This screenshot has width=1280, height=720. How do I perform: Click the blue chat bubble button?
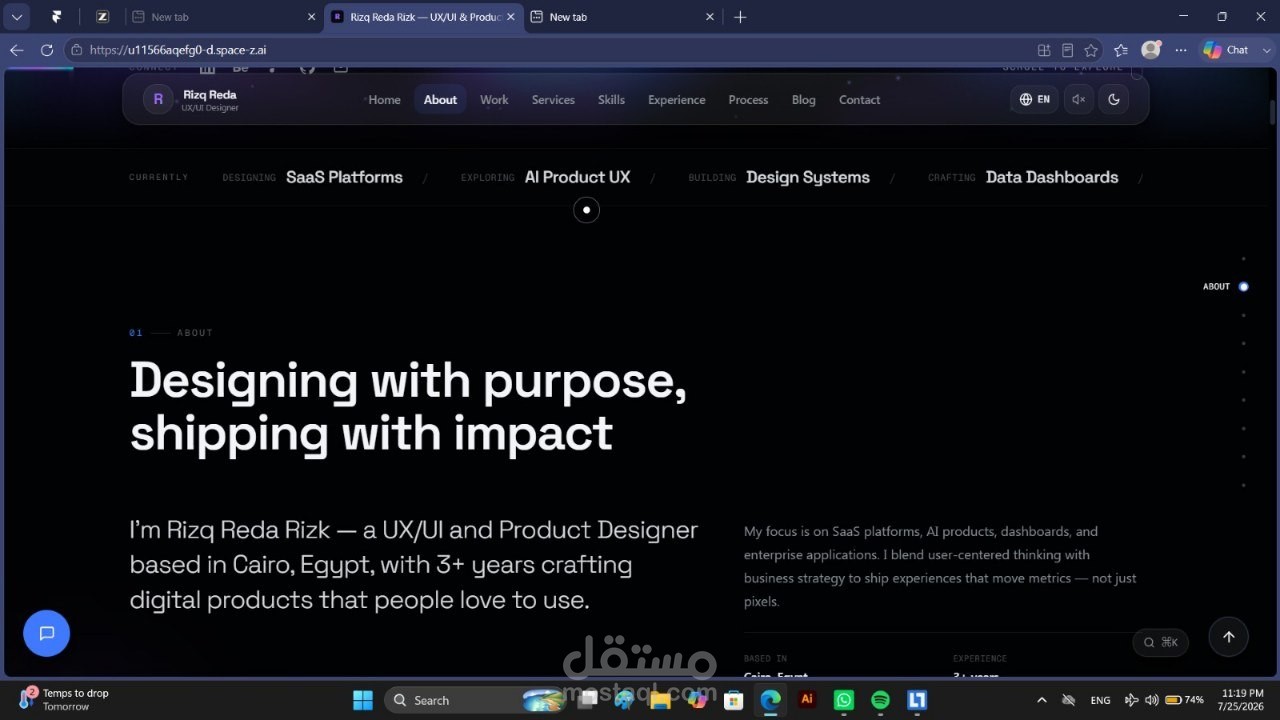pyautogui.click(x=46, y=633)
